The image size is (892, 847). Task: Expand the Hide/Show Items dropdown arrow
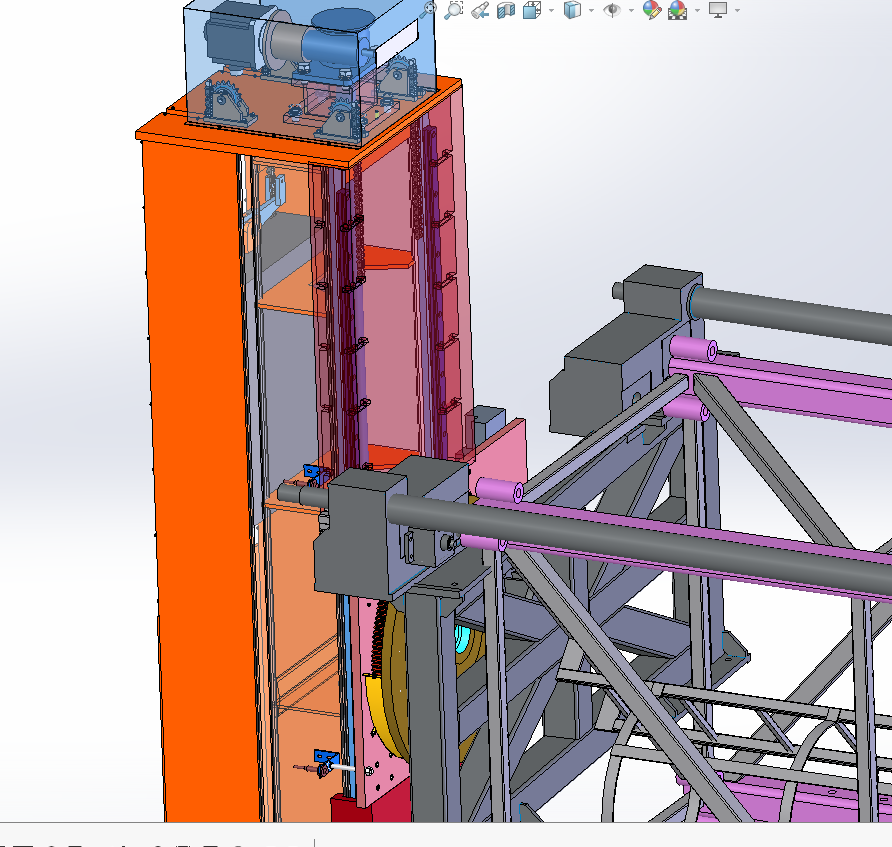(x=631, y=10)
